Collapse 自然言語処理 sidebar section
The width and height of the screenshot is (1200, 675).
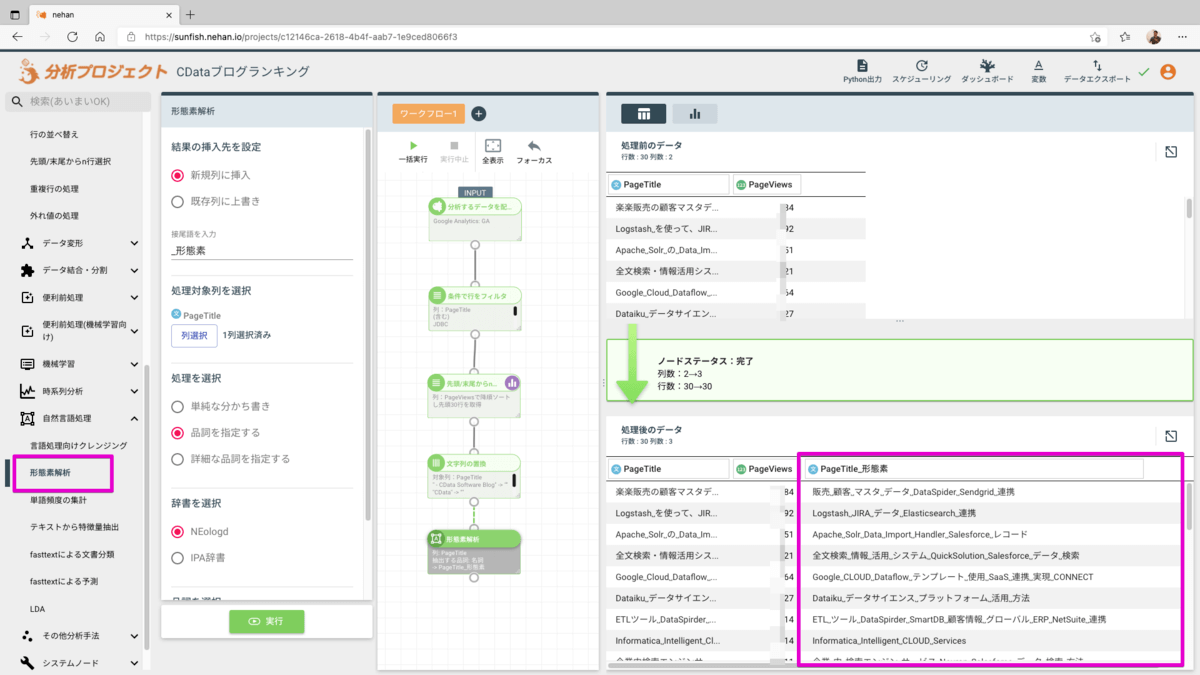point(135,418)
